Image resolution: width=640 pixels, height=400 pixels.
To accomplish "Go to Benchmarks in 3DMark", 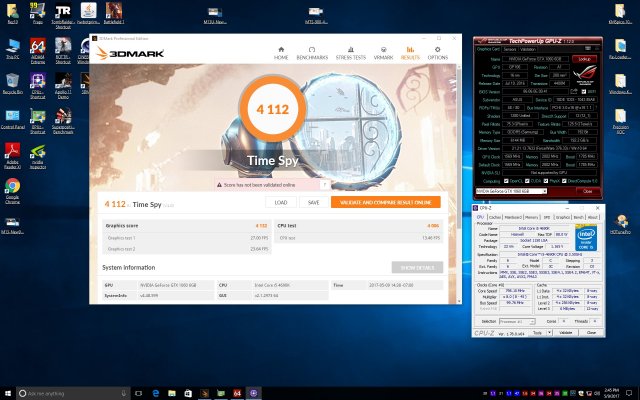I will tap(312, 52).
